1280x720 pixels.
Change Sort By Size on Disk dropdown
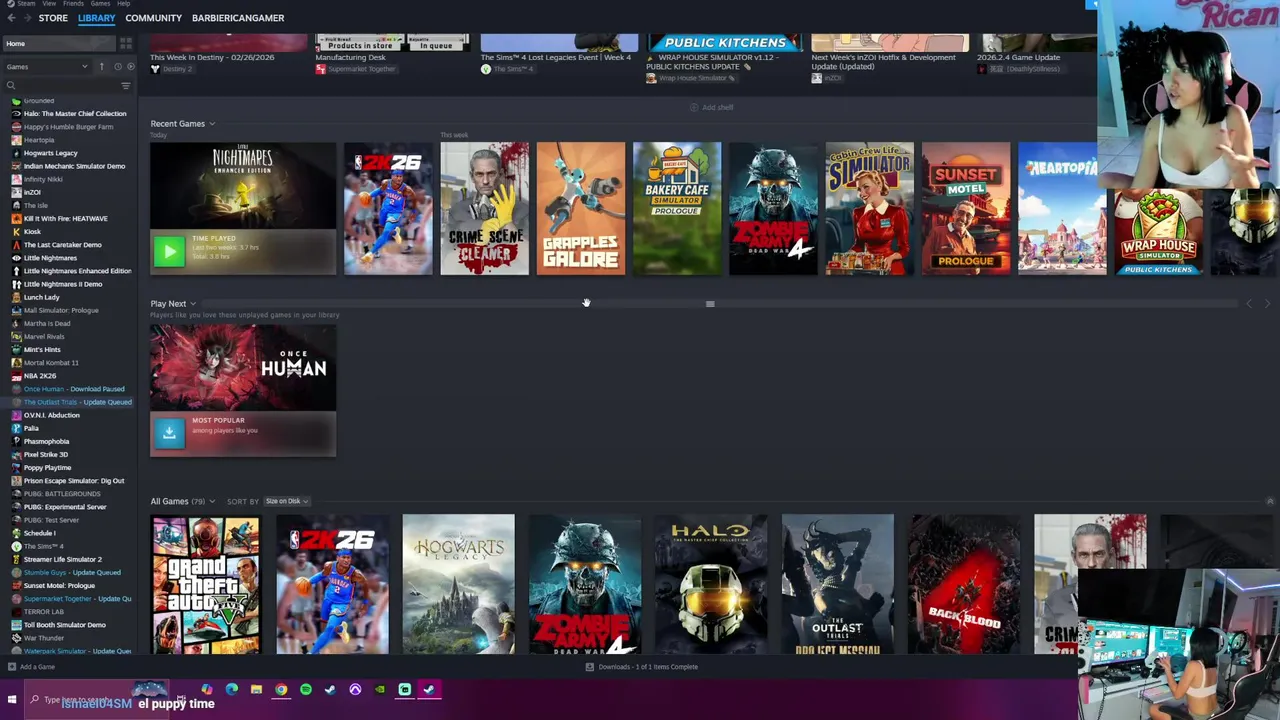click(x=288, y=501)
